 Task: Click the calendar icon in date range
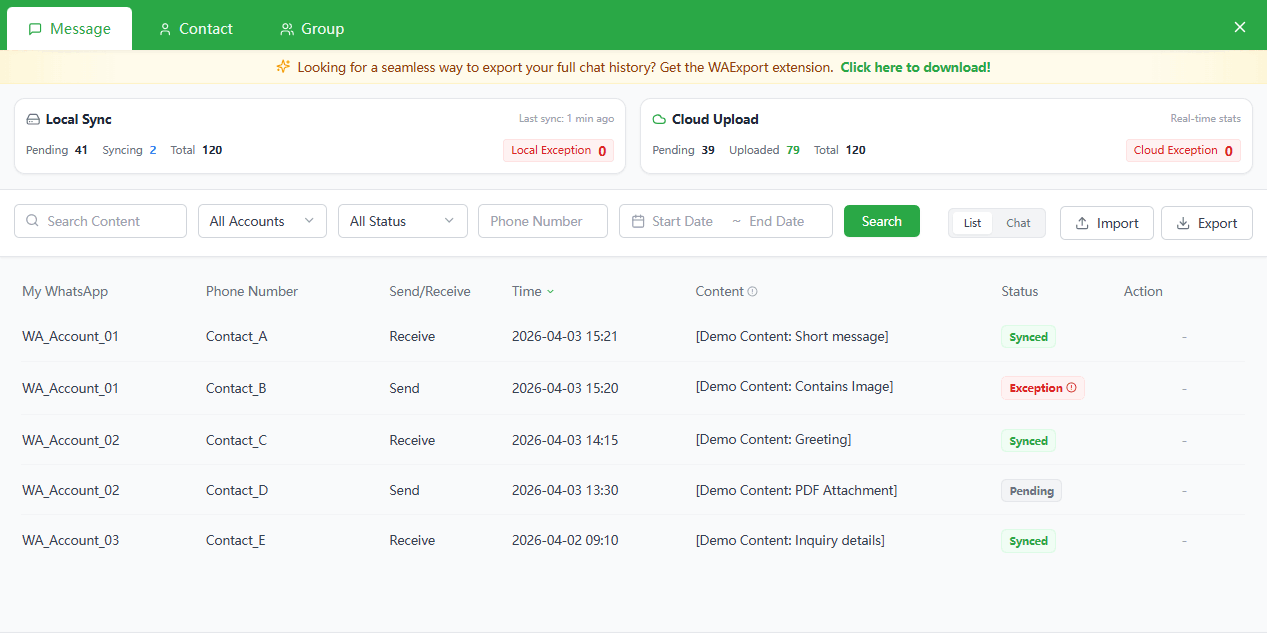pos(637,221)
